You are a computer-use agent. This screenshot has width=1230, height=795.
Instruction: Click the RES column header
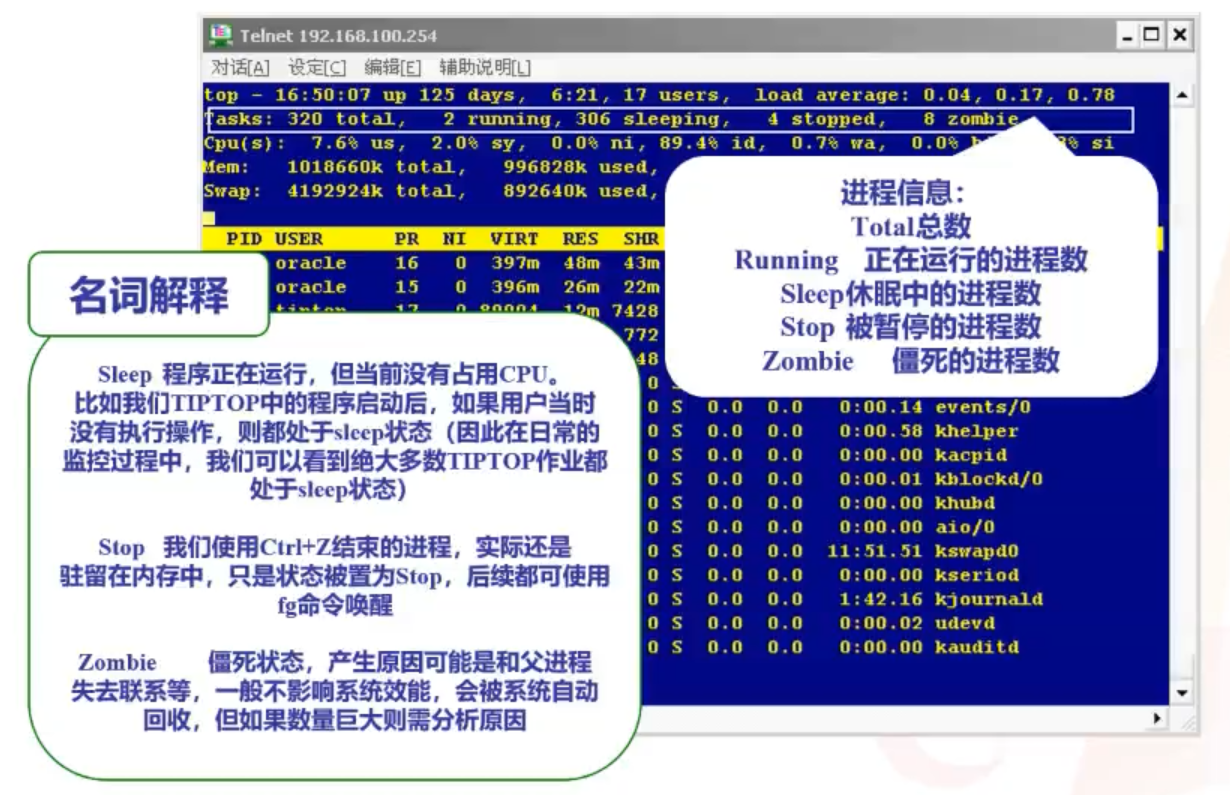pyautogui.click(x=580, y=240)
